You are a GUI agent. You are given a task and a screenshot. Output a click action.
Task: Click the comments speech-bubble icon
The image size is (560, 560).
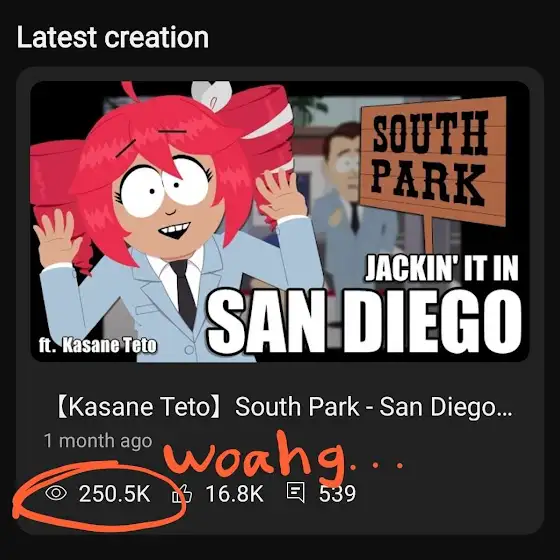coord(296,492)
